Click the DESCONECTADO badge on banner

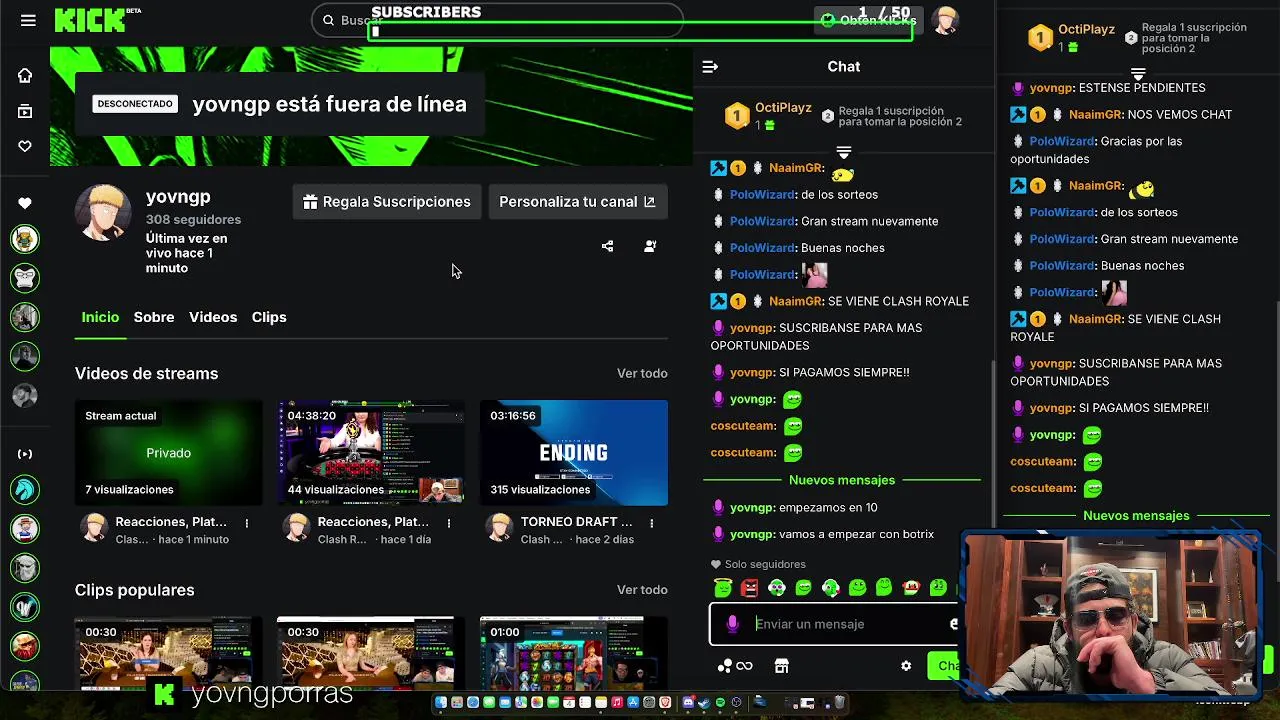pyautogui.click(x=135, y=104)
